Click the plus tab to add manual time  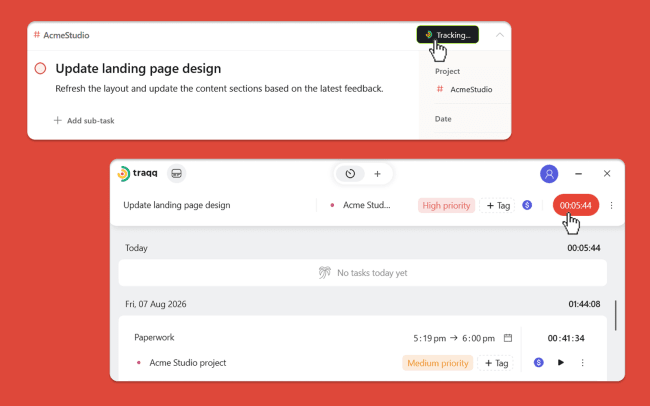click(377, 174)
